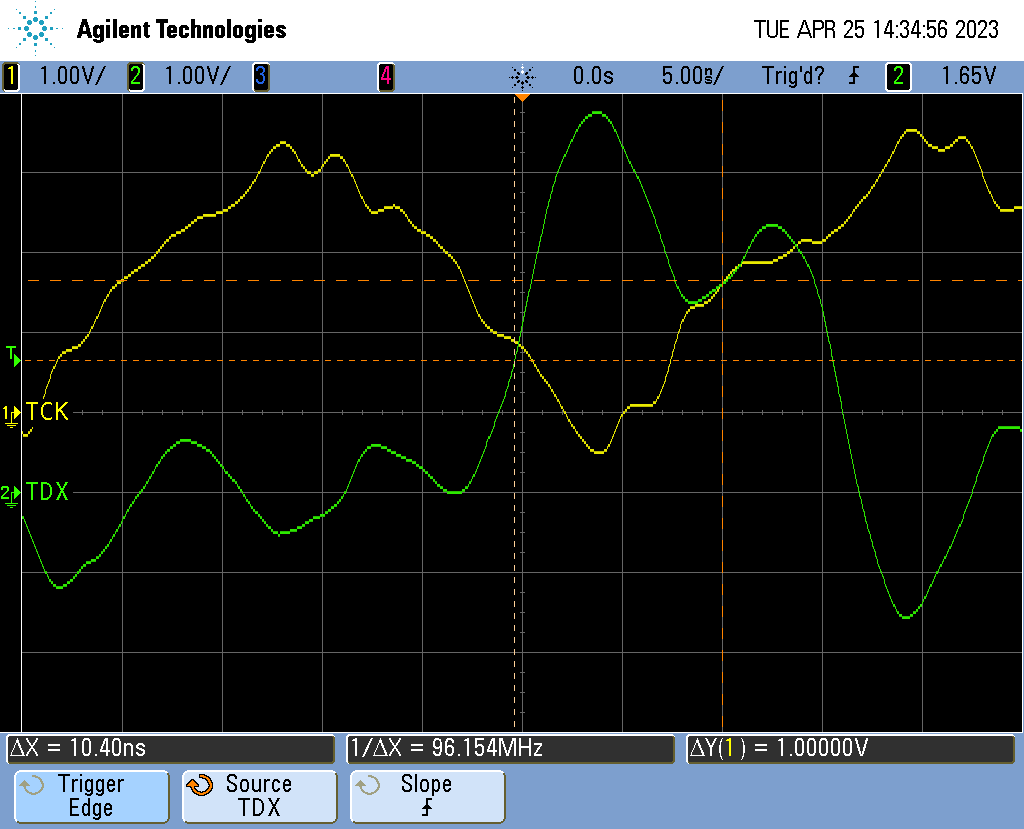The image size is (1024, 829).
Task: Click the green trigger source 2 indicator beside 1.65V
Action: (898, 76)
